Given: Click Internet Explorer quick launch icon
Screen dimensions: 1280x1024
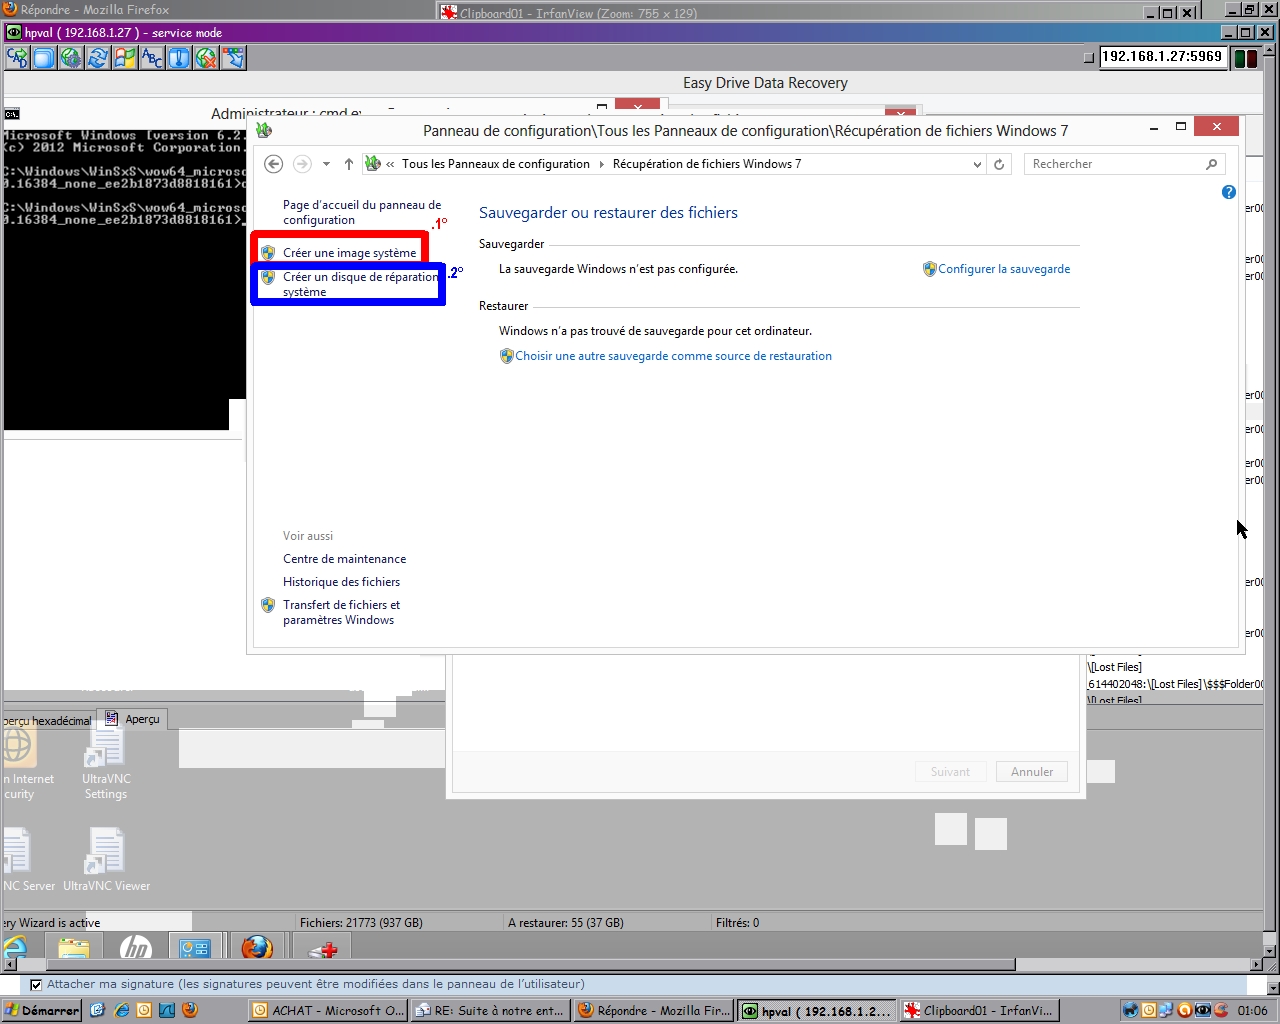Looking at the screenshot, I should coord(121,1010).
